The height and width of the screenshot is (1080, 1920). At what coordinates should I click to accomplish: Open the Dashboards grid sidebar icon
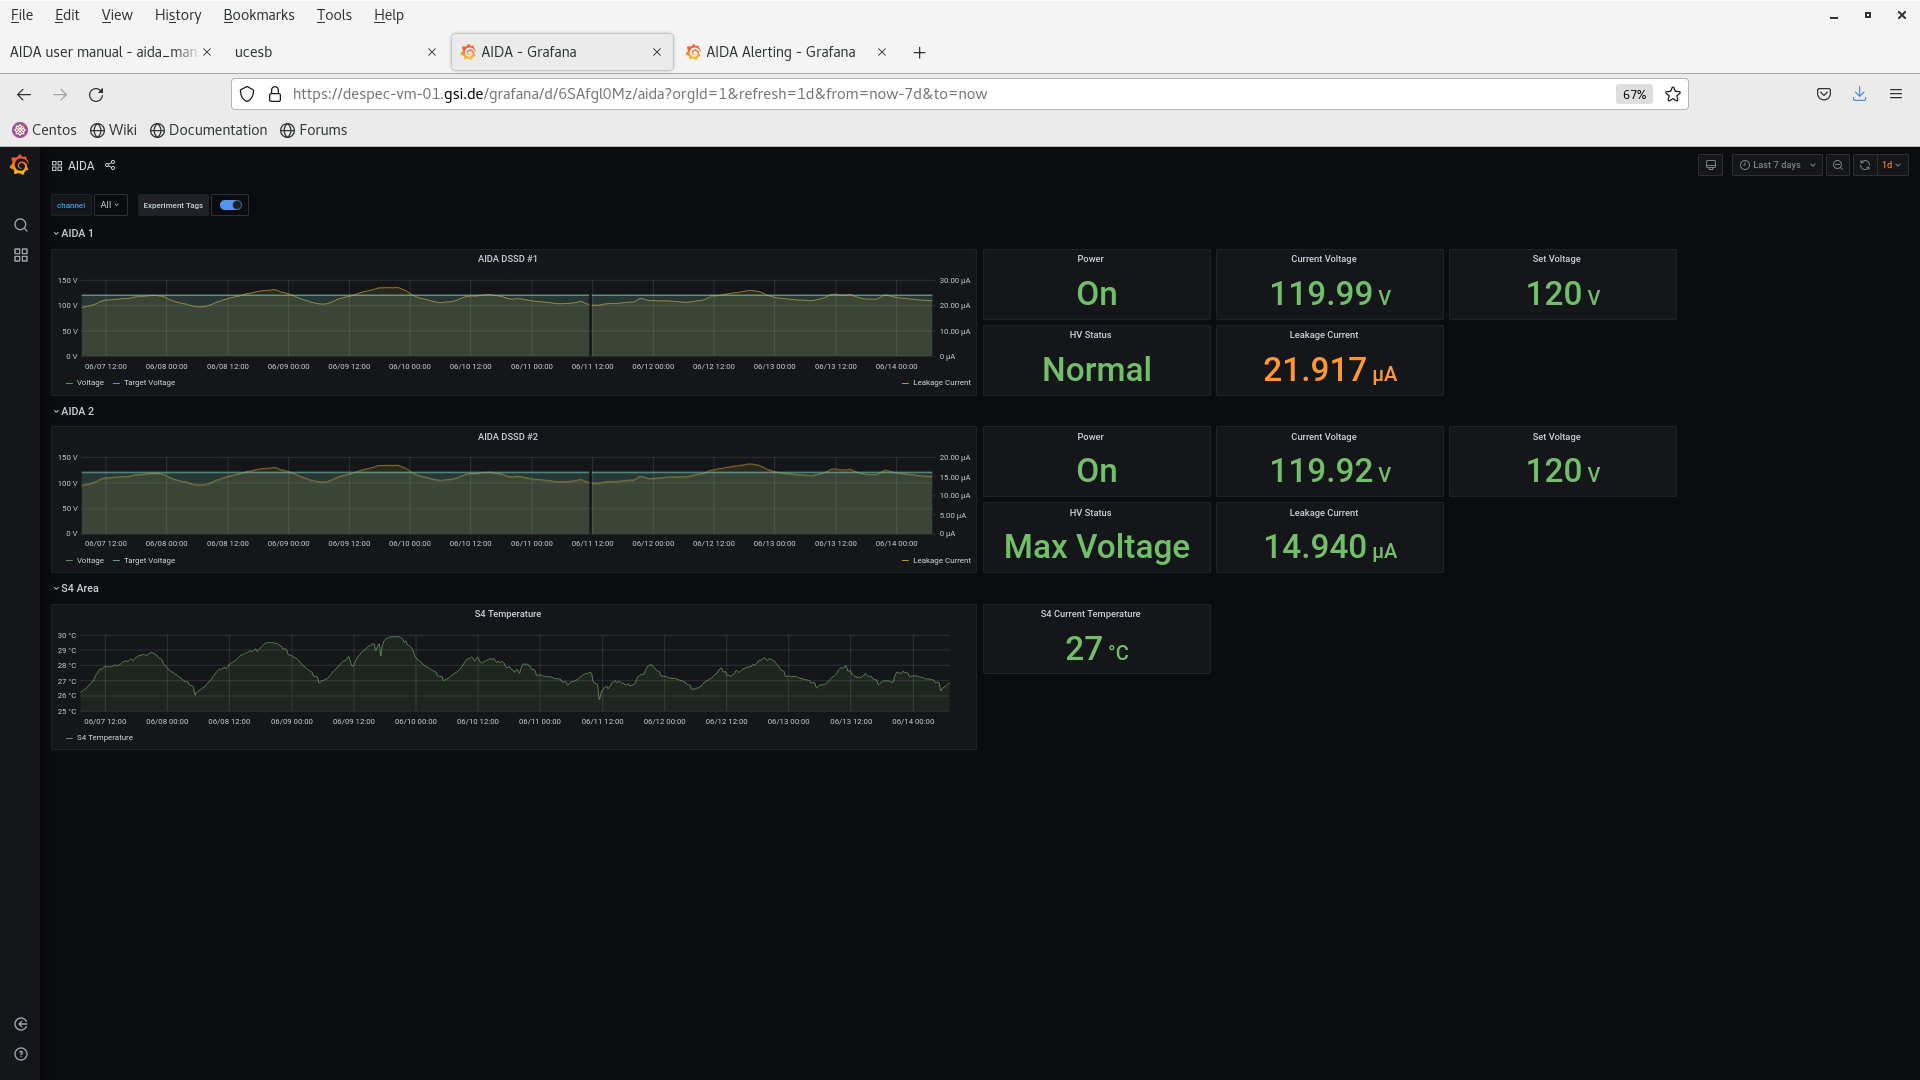coord(20,256)
